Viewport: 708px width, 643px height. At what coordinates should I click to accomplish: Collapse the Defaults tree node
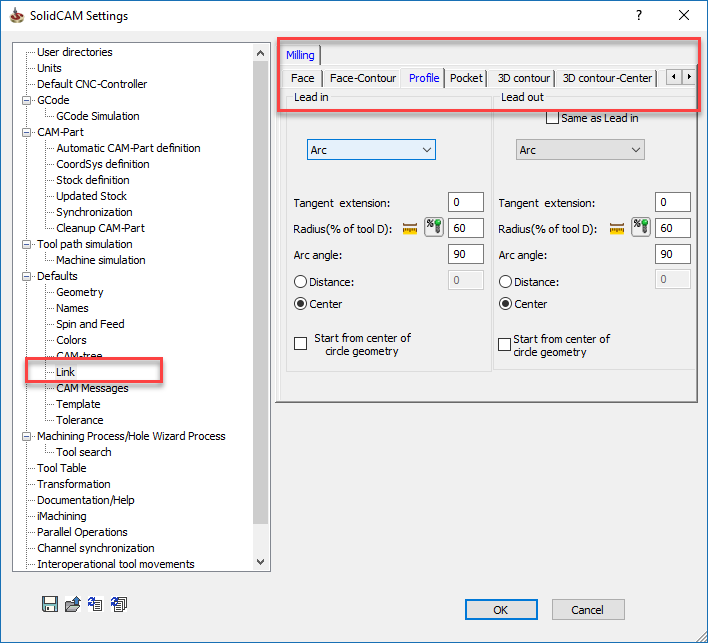(27, 276)
